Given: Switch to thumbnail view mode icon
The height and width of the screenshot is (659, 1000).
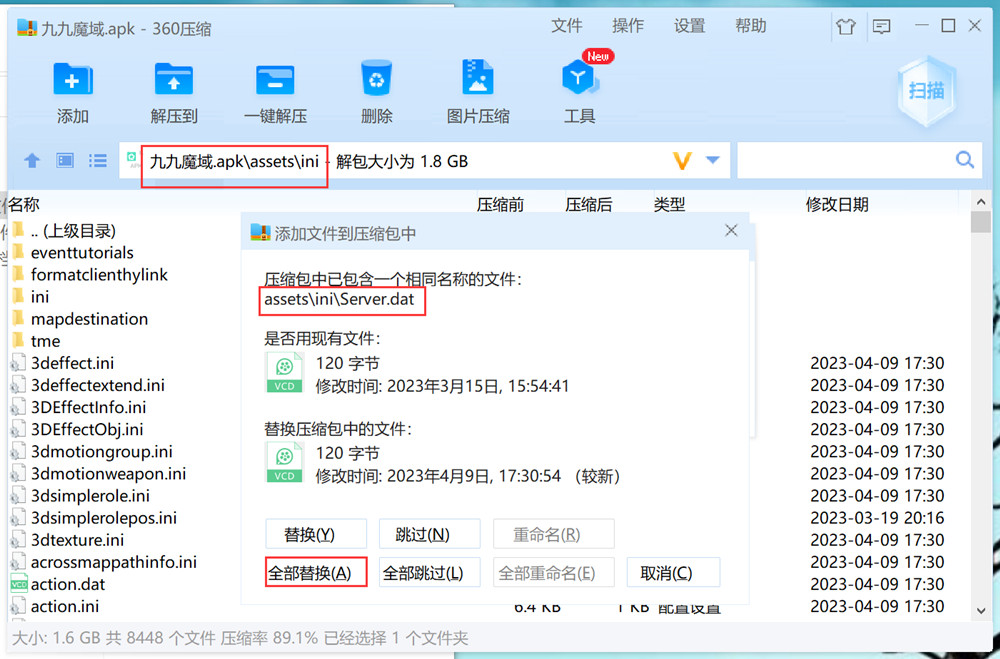Looking at the screenshot, I should point(65,161).
